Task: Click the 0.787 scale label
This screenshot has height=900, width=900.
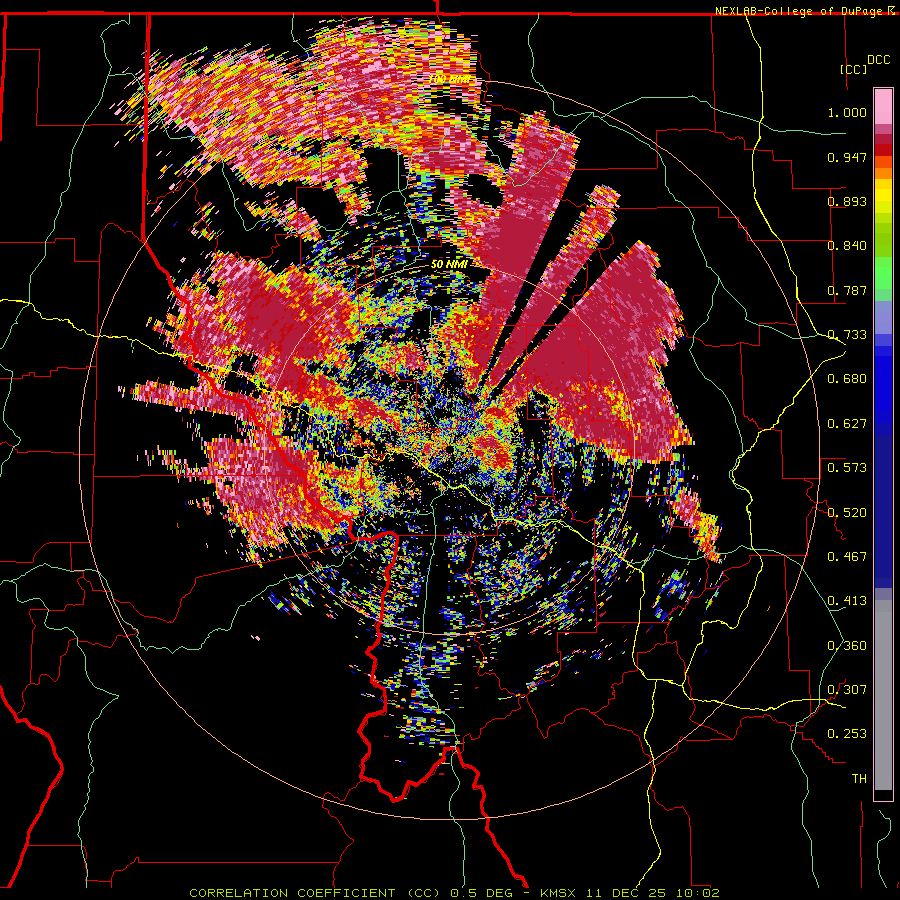Action: point(847,290)
